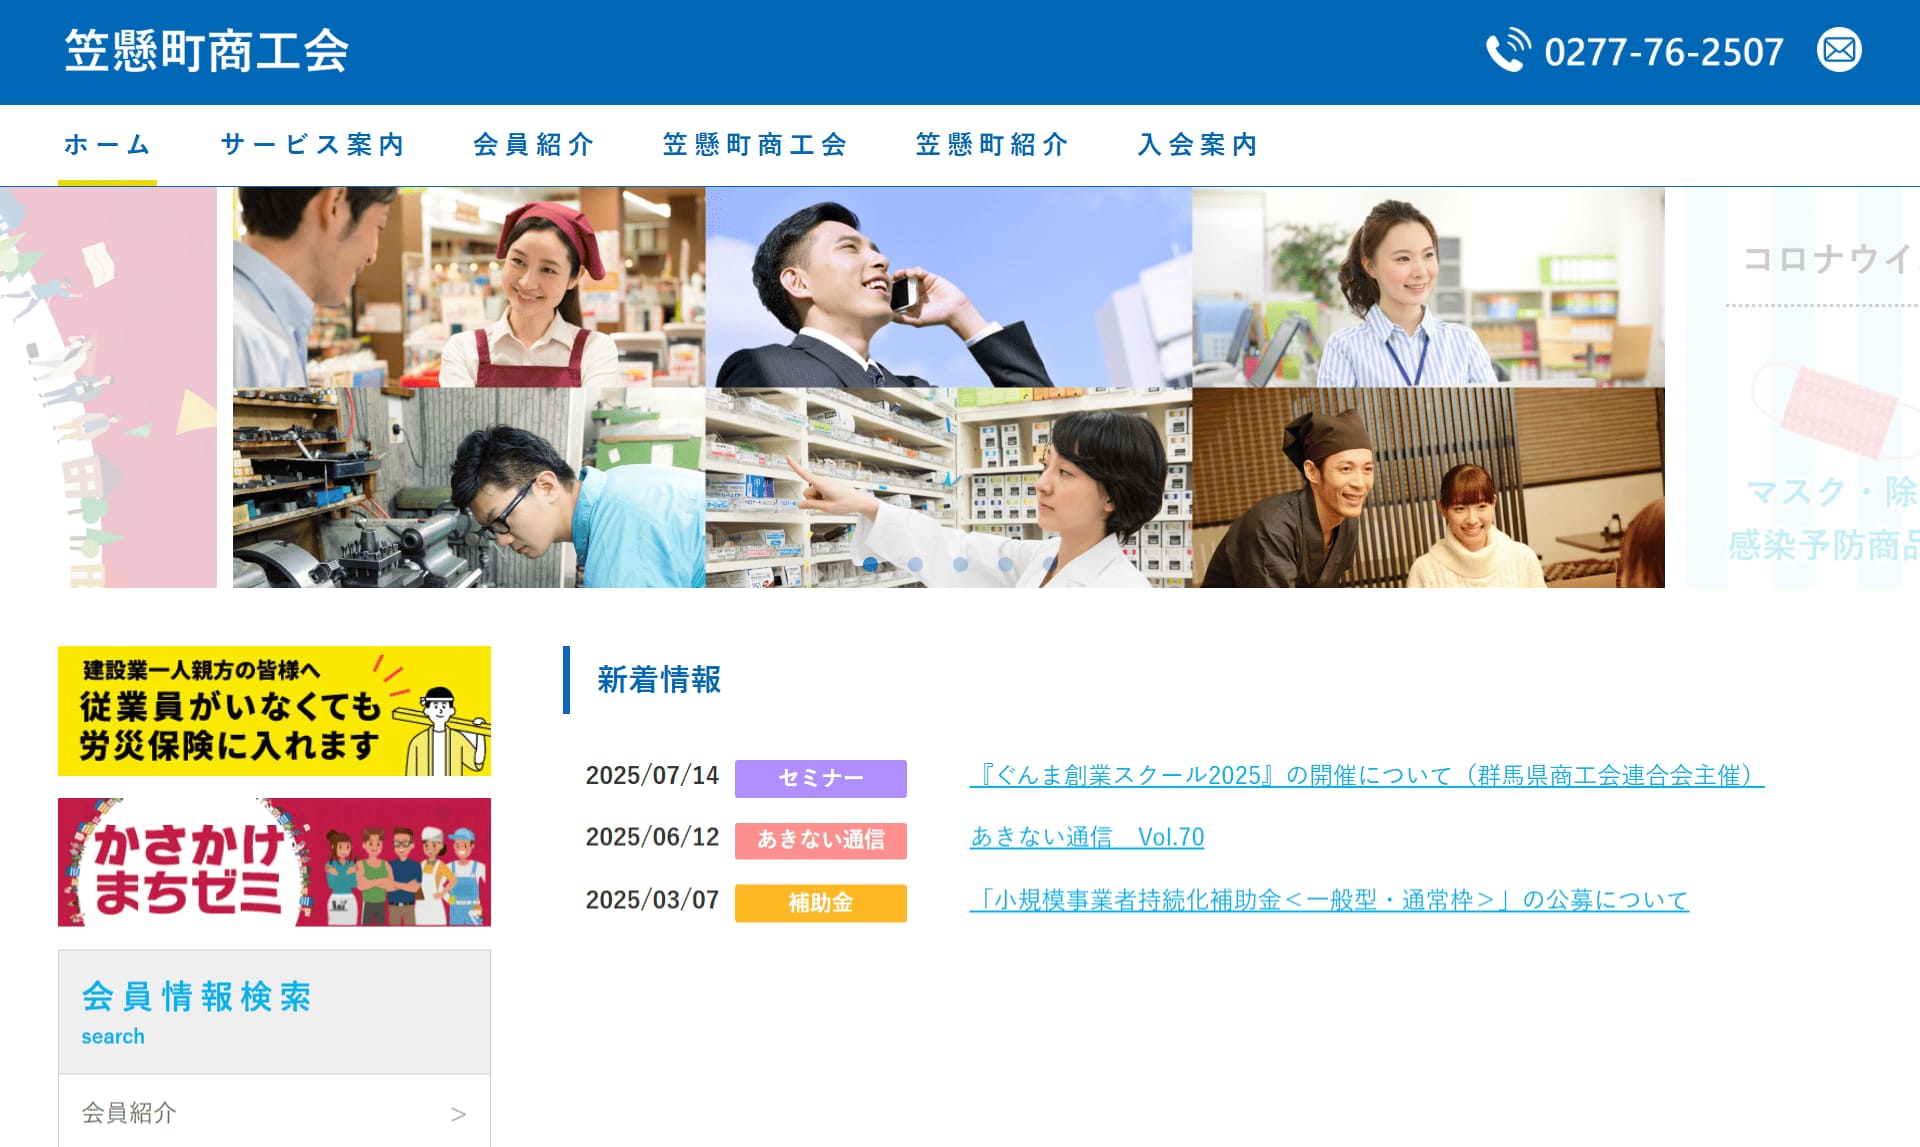The width and height of the screenshot is (1920, 1147).
Task: Click the envelope mail icon in header
Action: click(x=1838, y=50)
